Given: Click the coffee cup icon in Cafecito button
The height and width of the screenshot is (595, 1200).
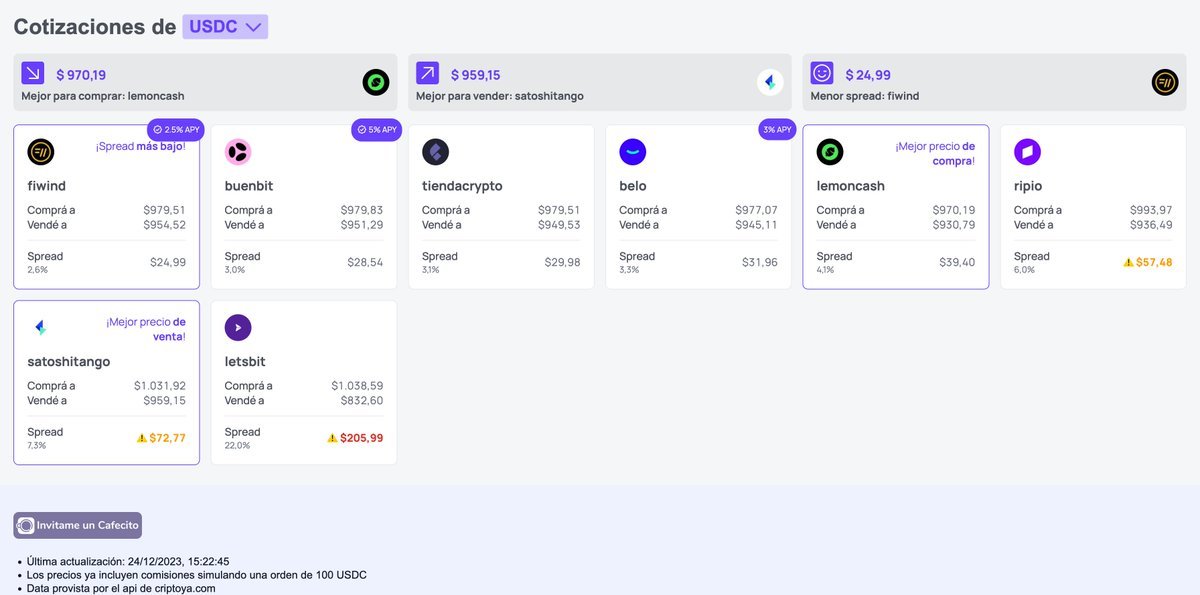Looking at the screenshot, I should pyautogui.click(x=26, y=525).
